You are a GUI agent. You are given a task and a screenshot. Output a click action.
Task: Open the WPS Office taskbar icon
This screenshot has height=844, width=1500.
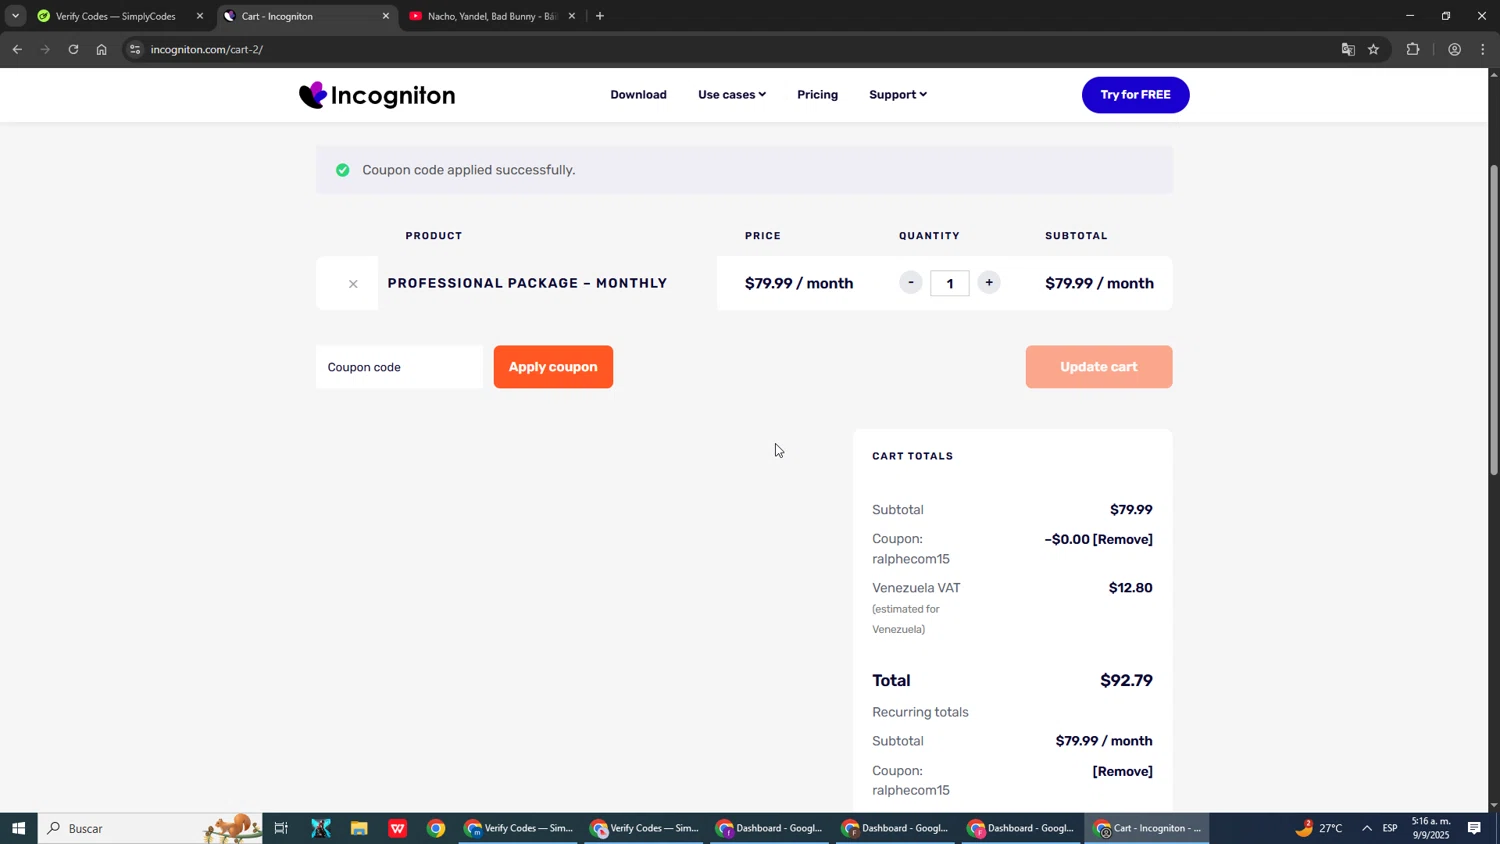398,828
